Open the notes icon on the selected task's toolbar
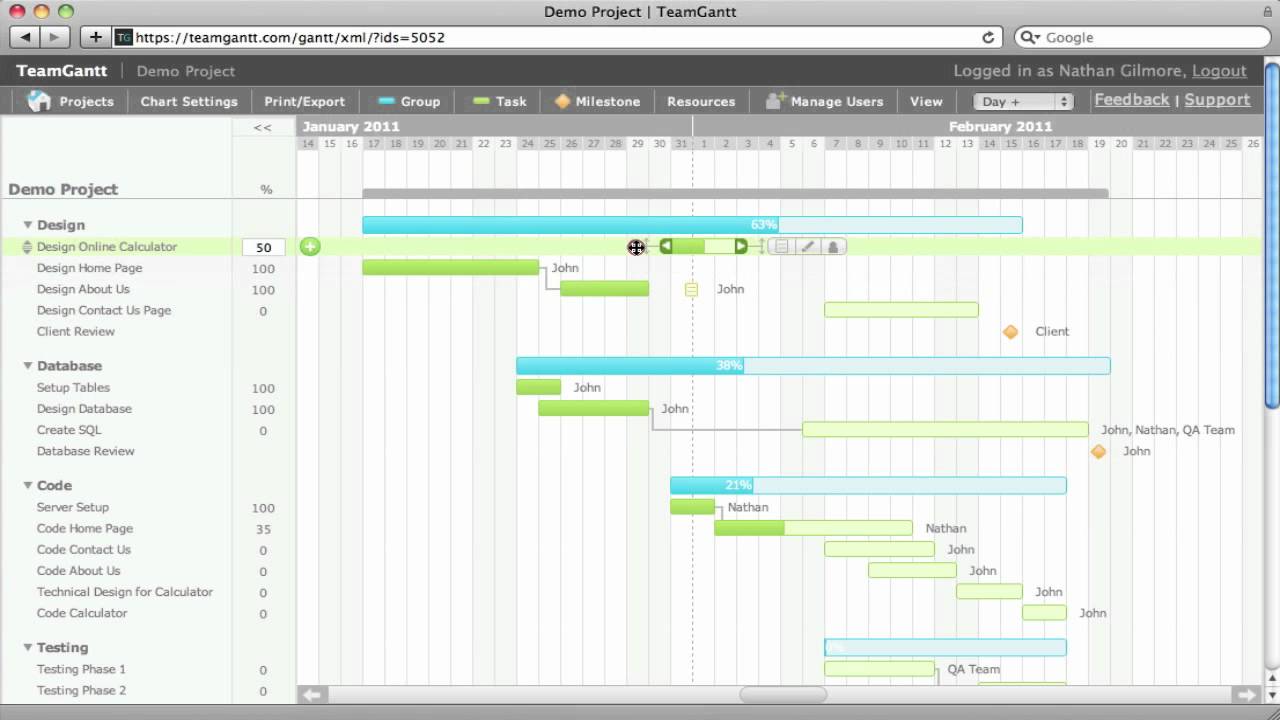1280x720 pixels. pyautogui.click(x=782, y=246)
